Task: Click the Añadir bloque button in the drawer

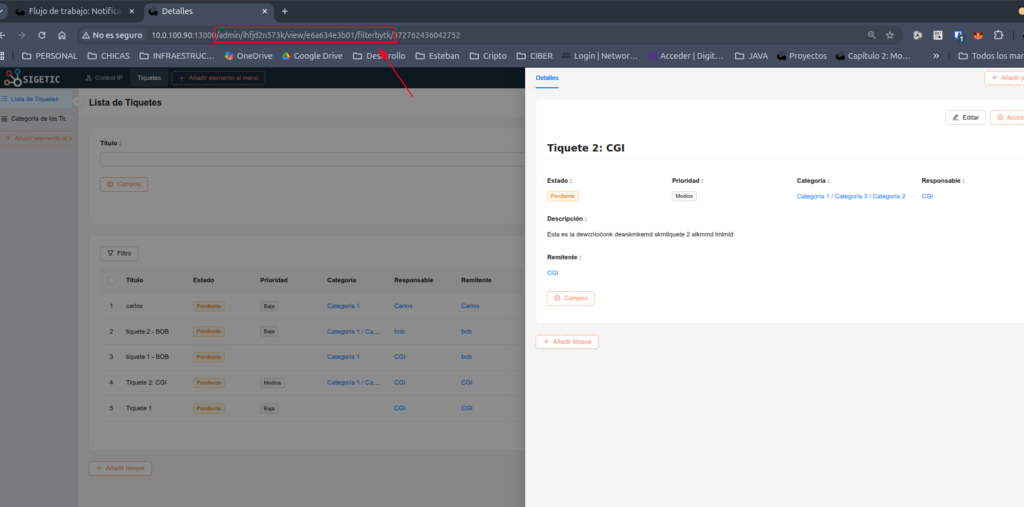Action: click(x=567, y=342)
